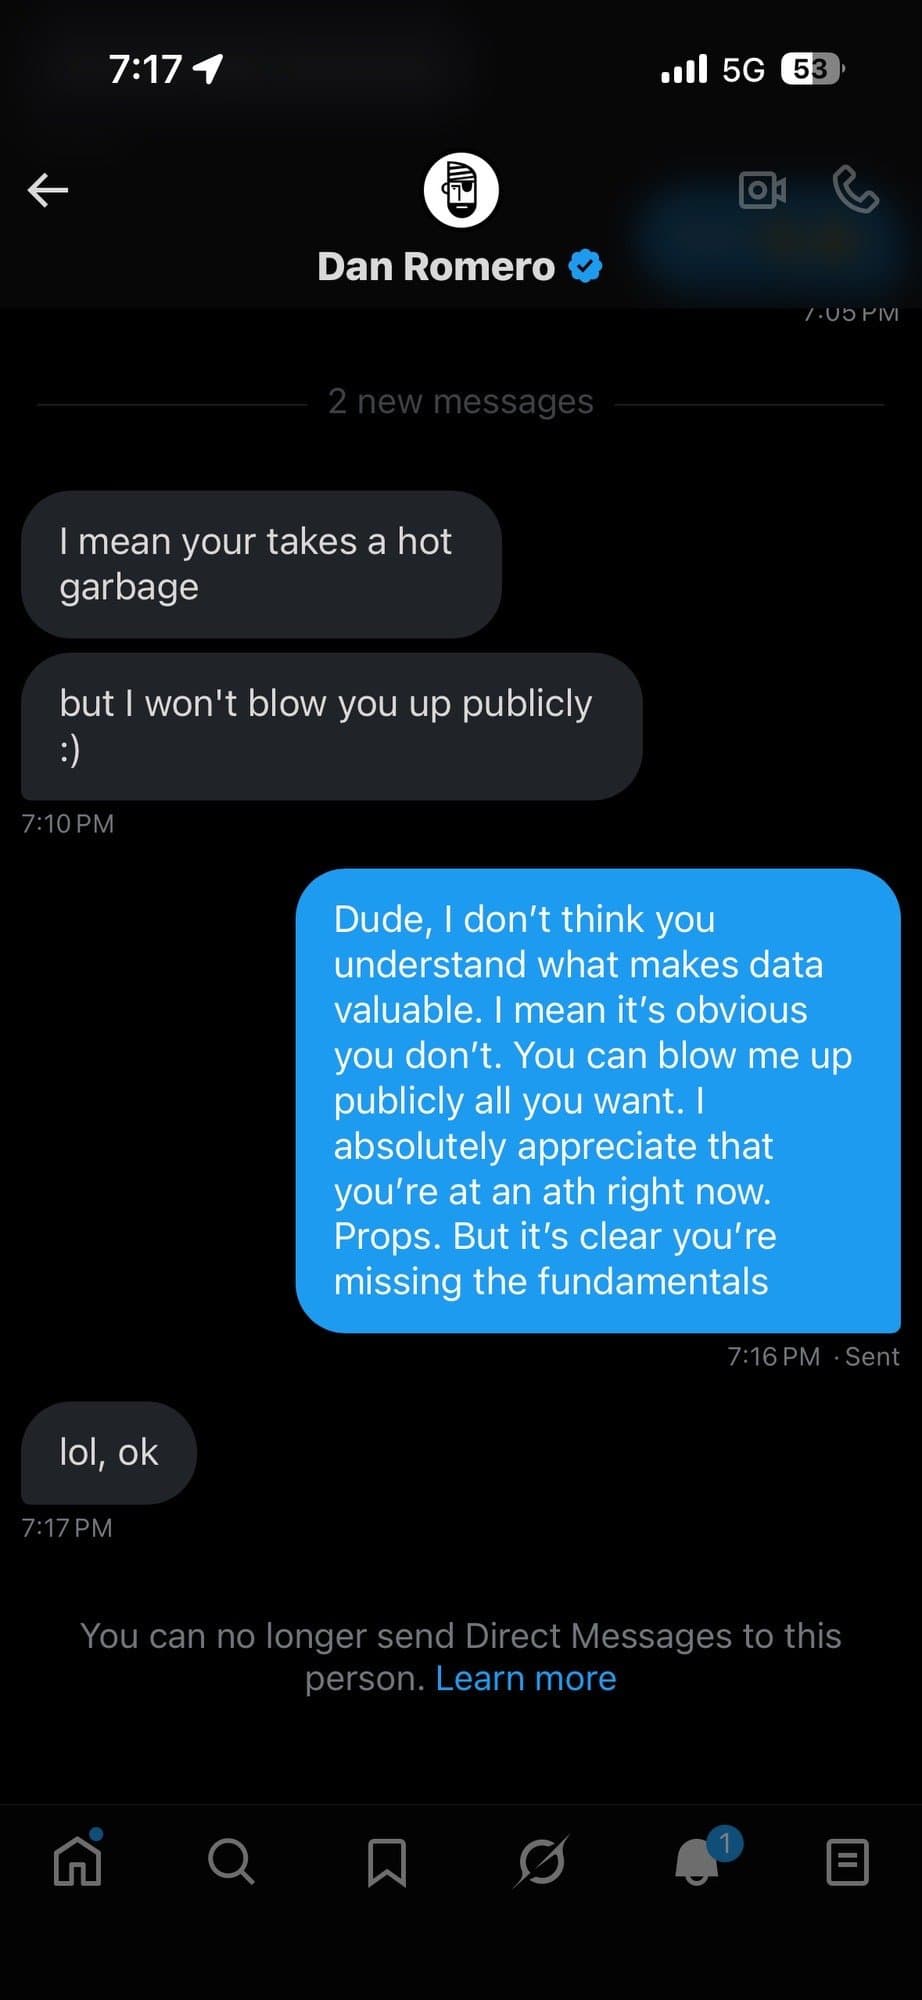The image size is (922, 2000).
Task: Start an audio call via phone icon
Action: pyautogui.click(x=855, y=189)
